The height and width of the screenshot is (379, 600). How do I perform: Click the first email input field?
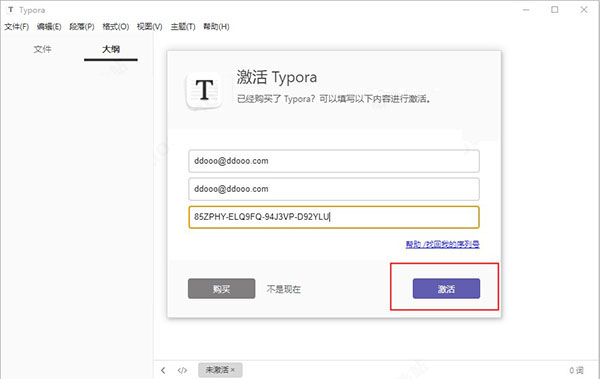coord(334,161)
